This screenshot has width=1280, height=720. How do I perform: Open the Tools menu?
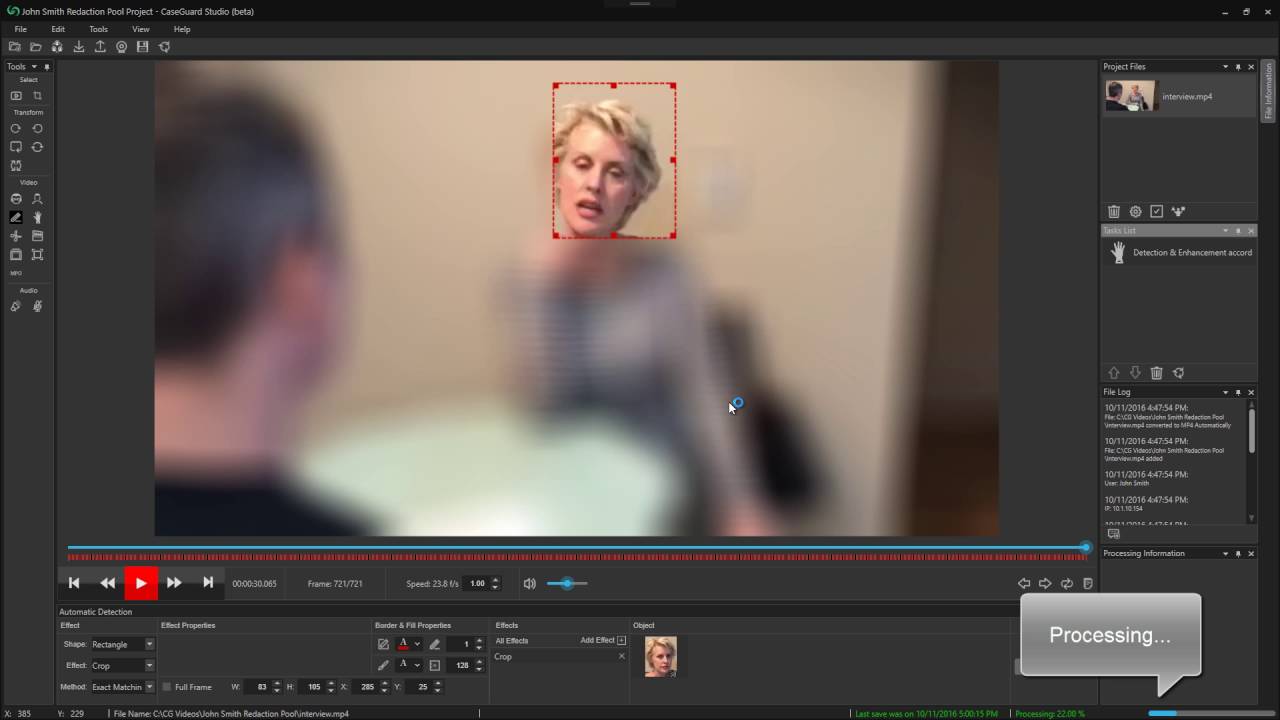(x=98, y=29)
